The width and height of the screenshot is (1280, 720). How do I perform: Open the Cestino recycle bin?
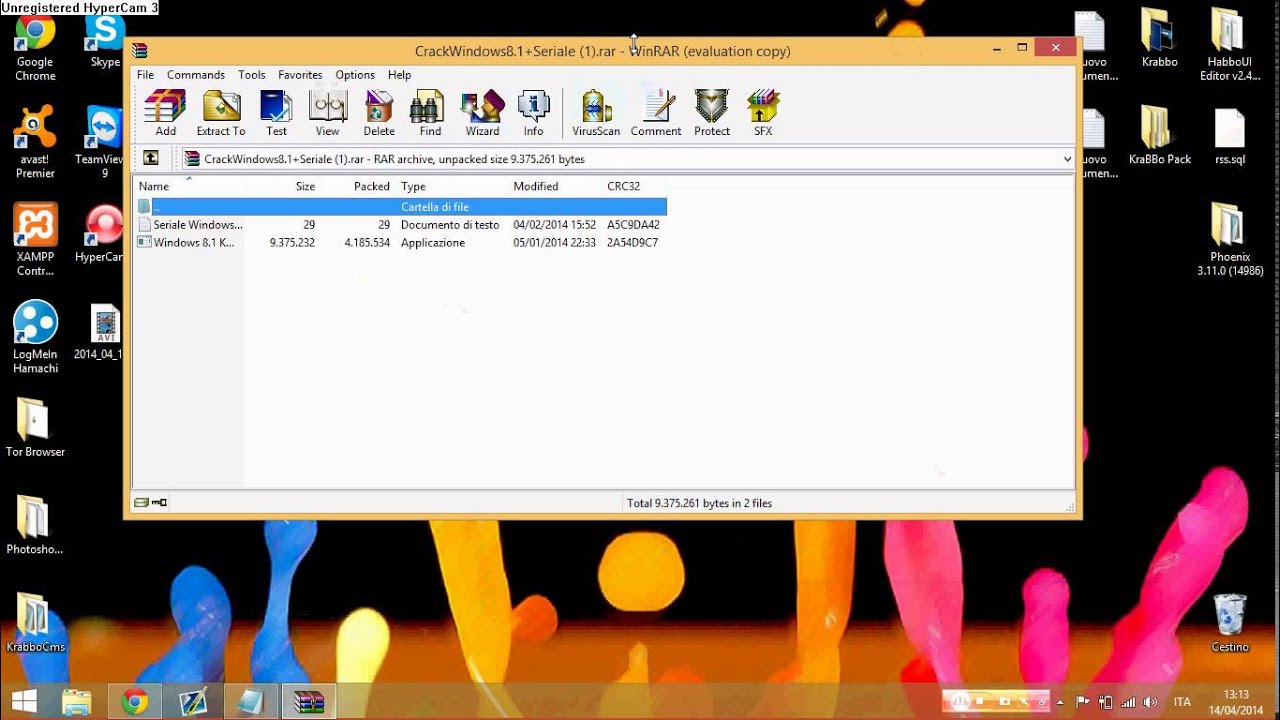1230,622
